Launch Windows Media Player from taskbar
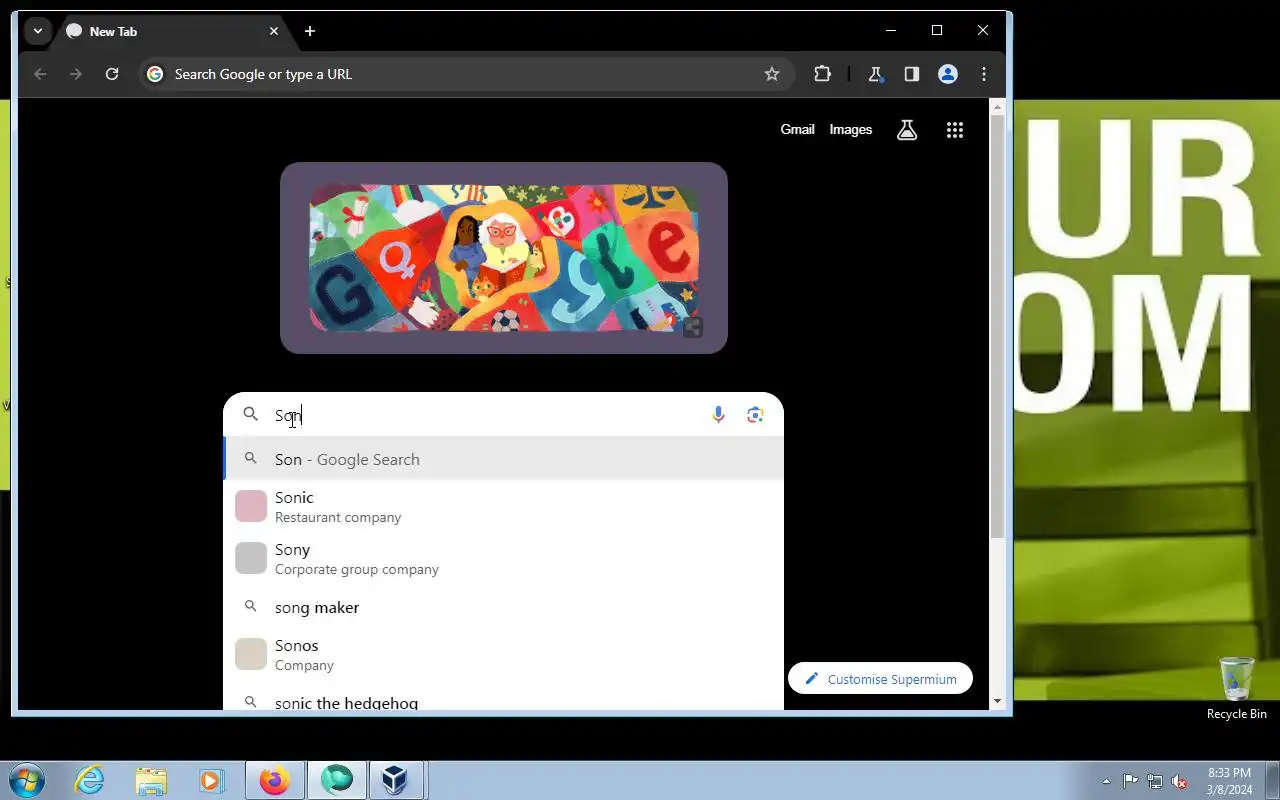Image resolution: width=1280 pixels, height=800 pixels. tap(212, 780)
